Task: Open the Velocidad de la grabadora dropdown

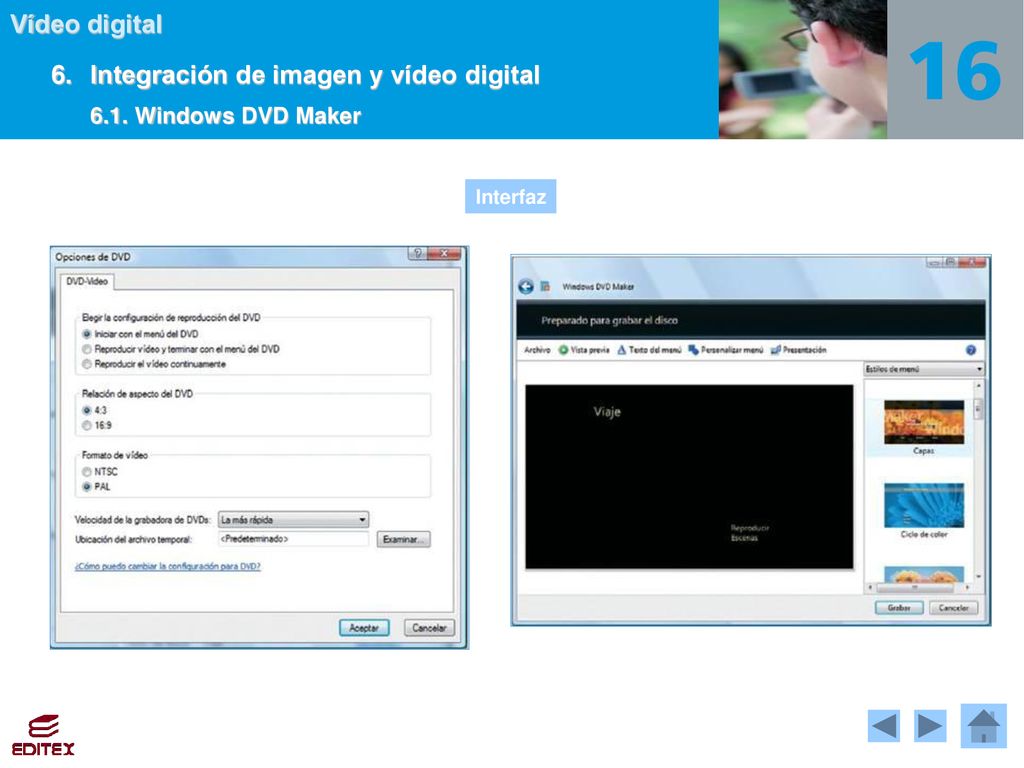Action: 293,520
